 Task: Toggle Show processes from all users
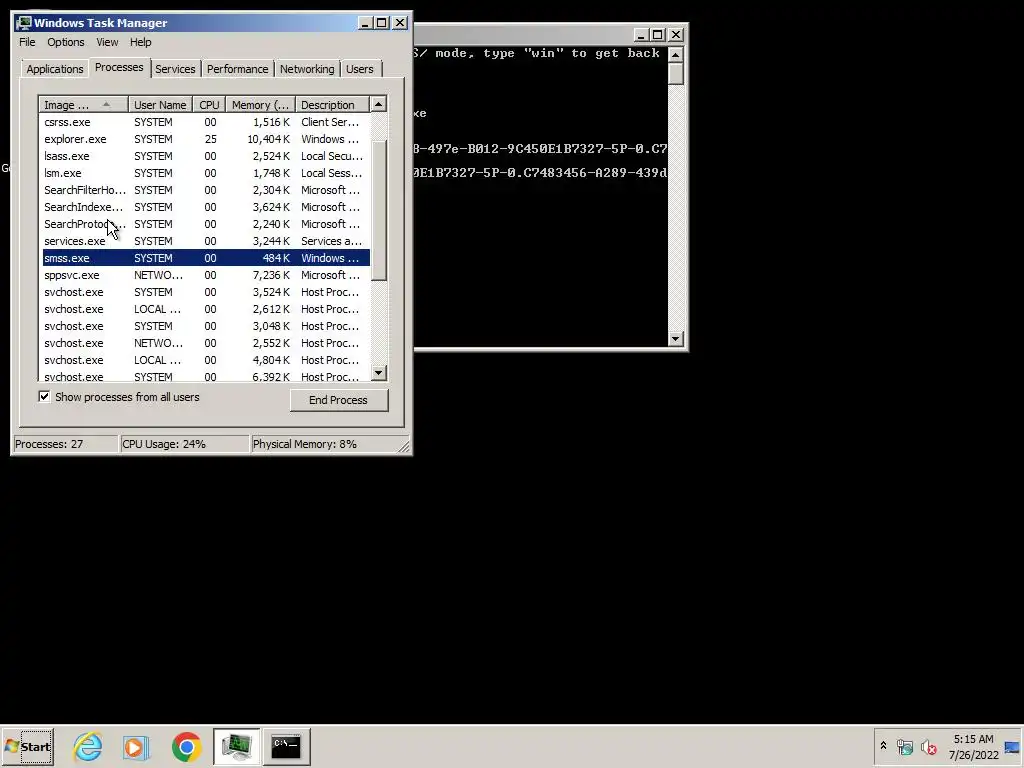tap(44, 396)
